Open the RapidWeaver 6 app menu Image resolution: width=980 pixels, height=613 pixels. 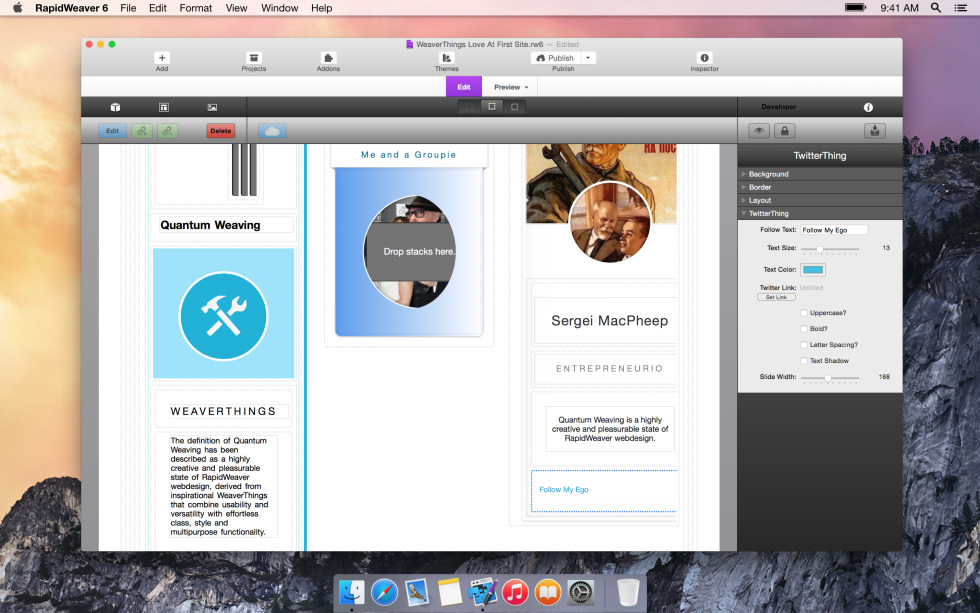(71, 7)
